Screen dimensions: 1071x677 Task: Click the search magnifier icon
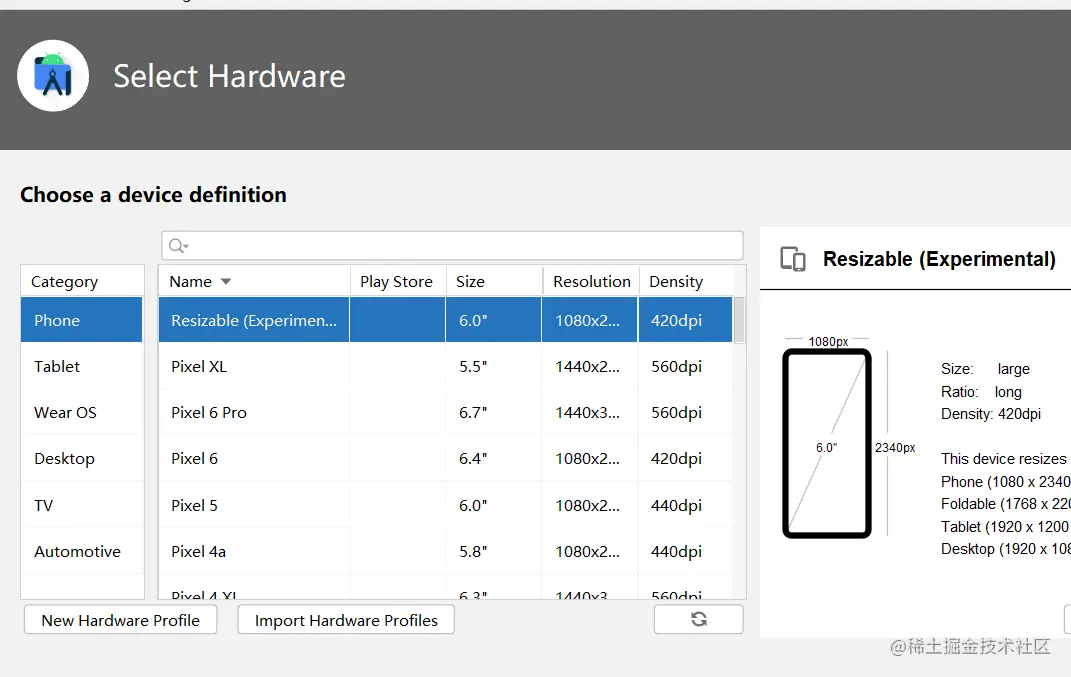[178, 246]
